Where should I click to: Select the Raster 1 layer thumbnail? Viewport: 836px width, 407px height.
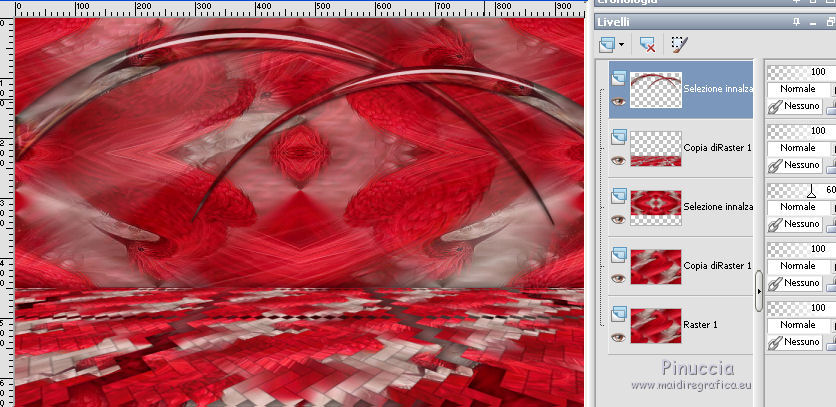(656, 325)
